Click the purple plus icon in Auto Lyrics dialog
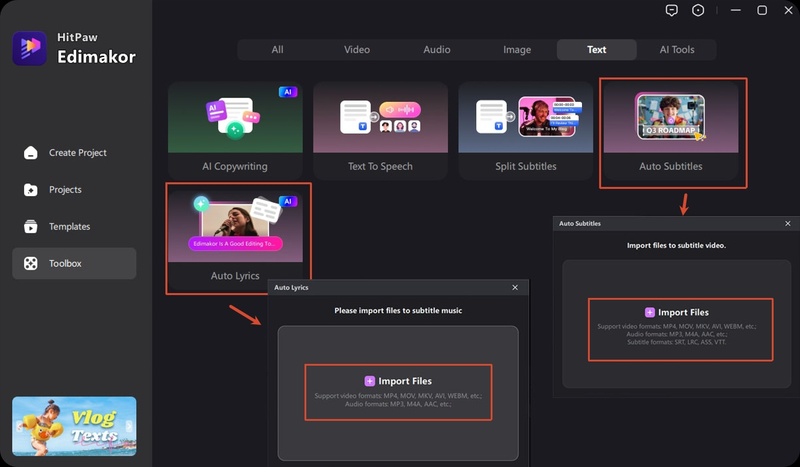Viewport: 800px width, 467px height. click(x=369, y=381)
